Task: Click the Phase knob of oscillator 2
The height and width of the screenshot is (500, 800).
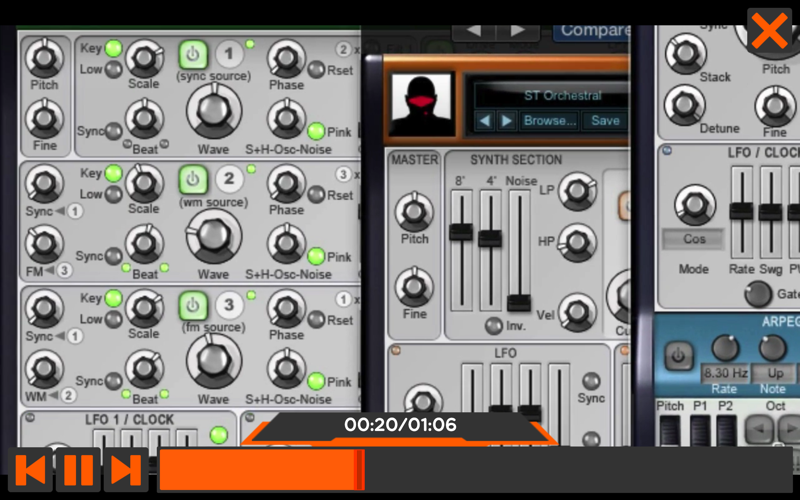Action: [286, 183]
